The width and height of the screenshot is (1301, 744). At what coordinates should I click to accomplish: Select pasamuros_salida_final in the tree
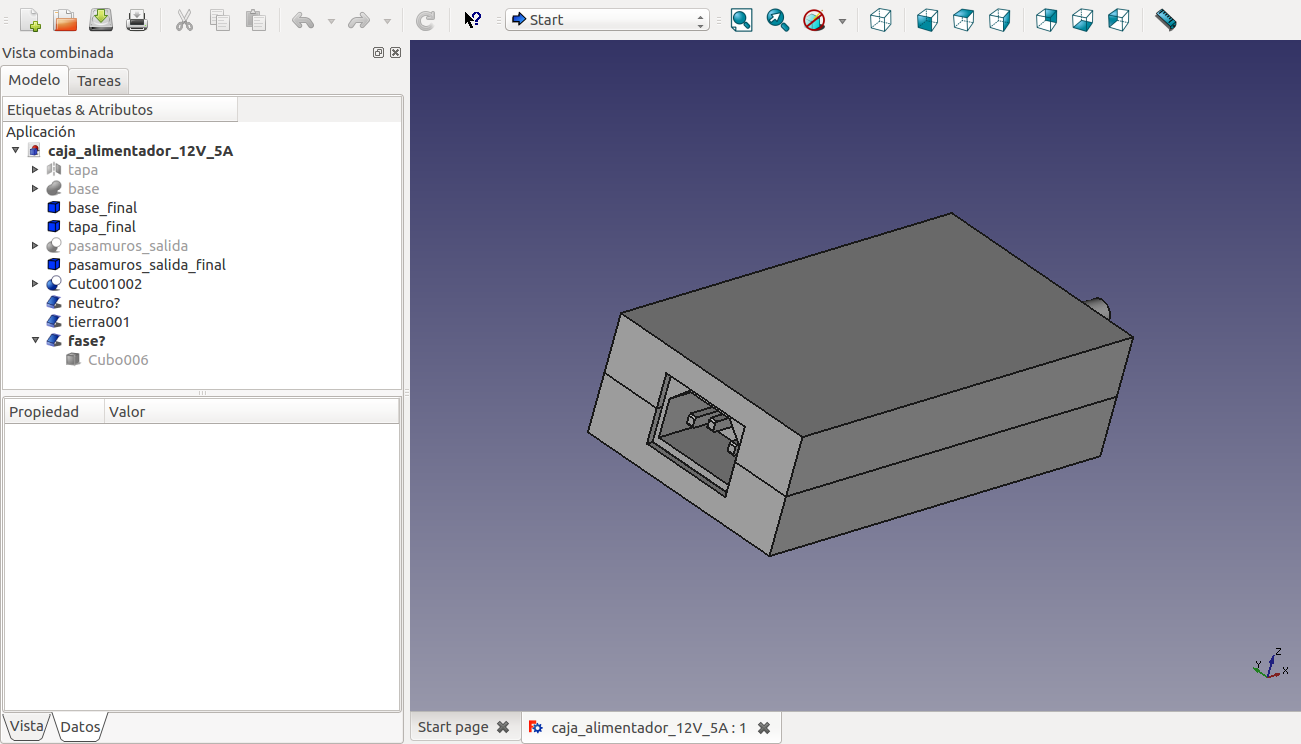[x=146, y=265]
